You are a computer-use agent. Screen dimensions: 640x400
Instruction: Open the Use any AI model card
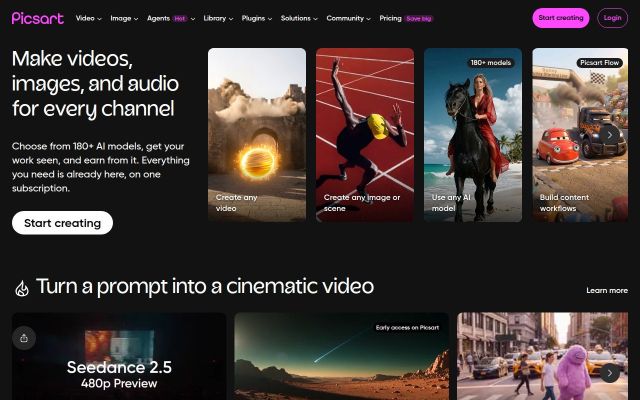click(473, 135)
